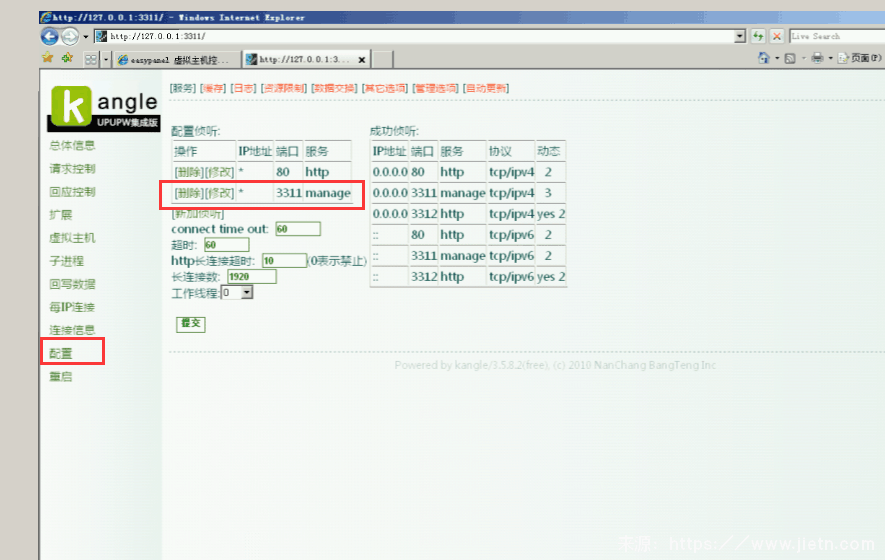Open the 日志 top link

244,88
